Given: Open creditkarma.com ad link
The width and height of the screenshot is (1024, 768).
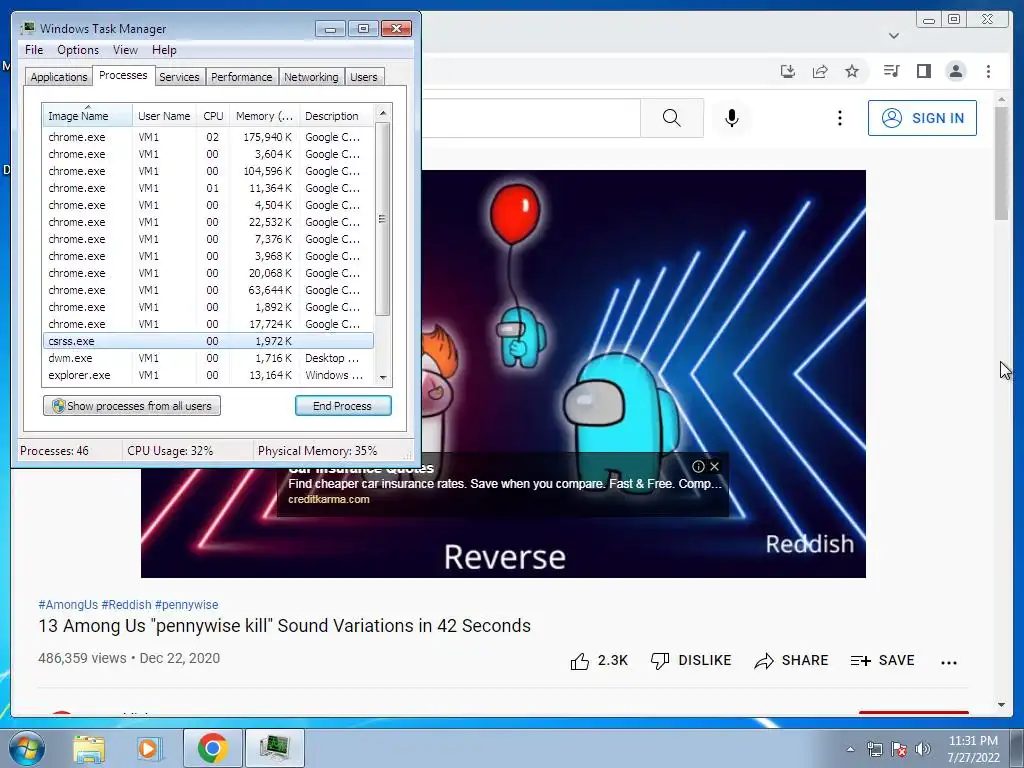Looking at the screenshot, I should point(328,499).
